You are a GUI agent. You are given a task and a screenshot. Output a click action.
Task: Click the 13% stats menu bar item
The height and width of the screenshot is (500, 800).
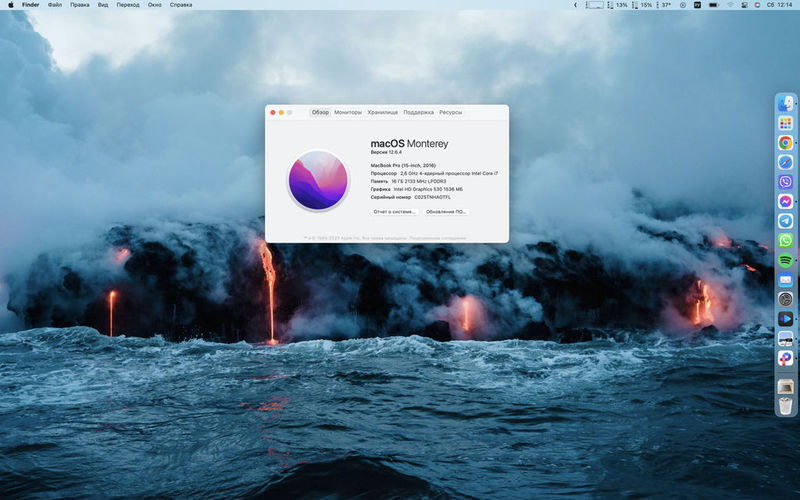tap(617, 5)
